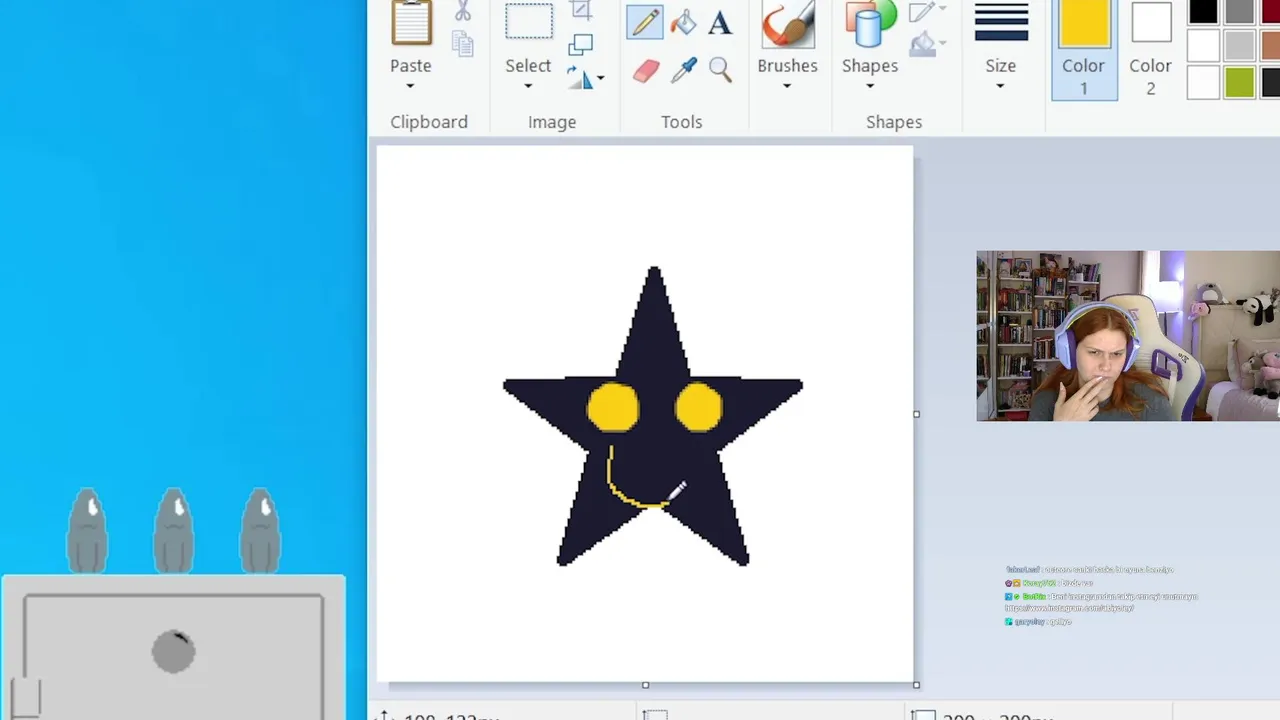This screenshot has height=720, width=1280.
Task: Click the Cut scissors icon
Action: click(462, 11)
